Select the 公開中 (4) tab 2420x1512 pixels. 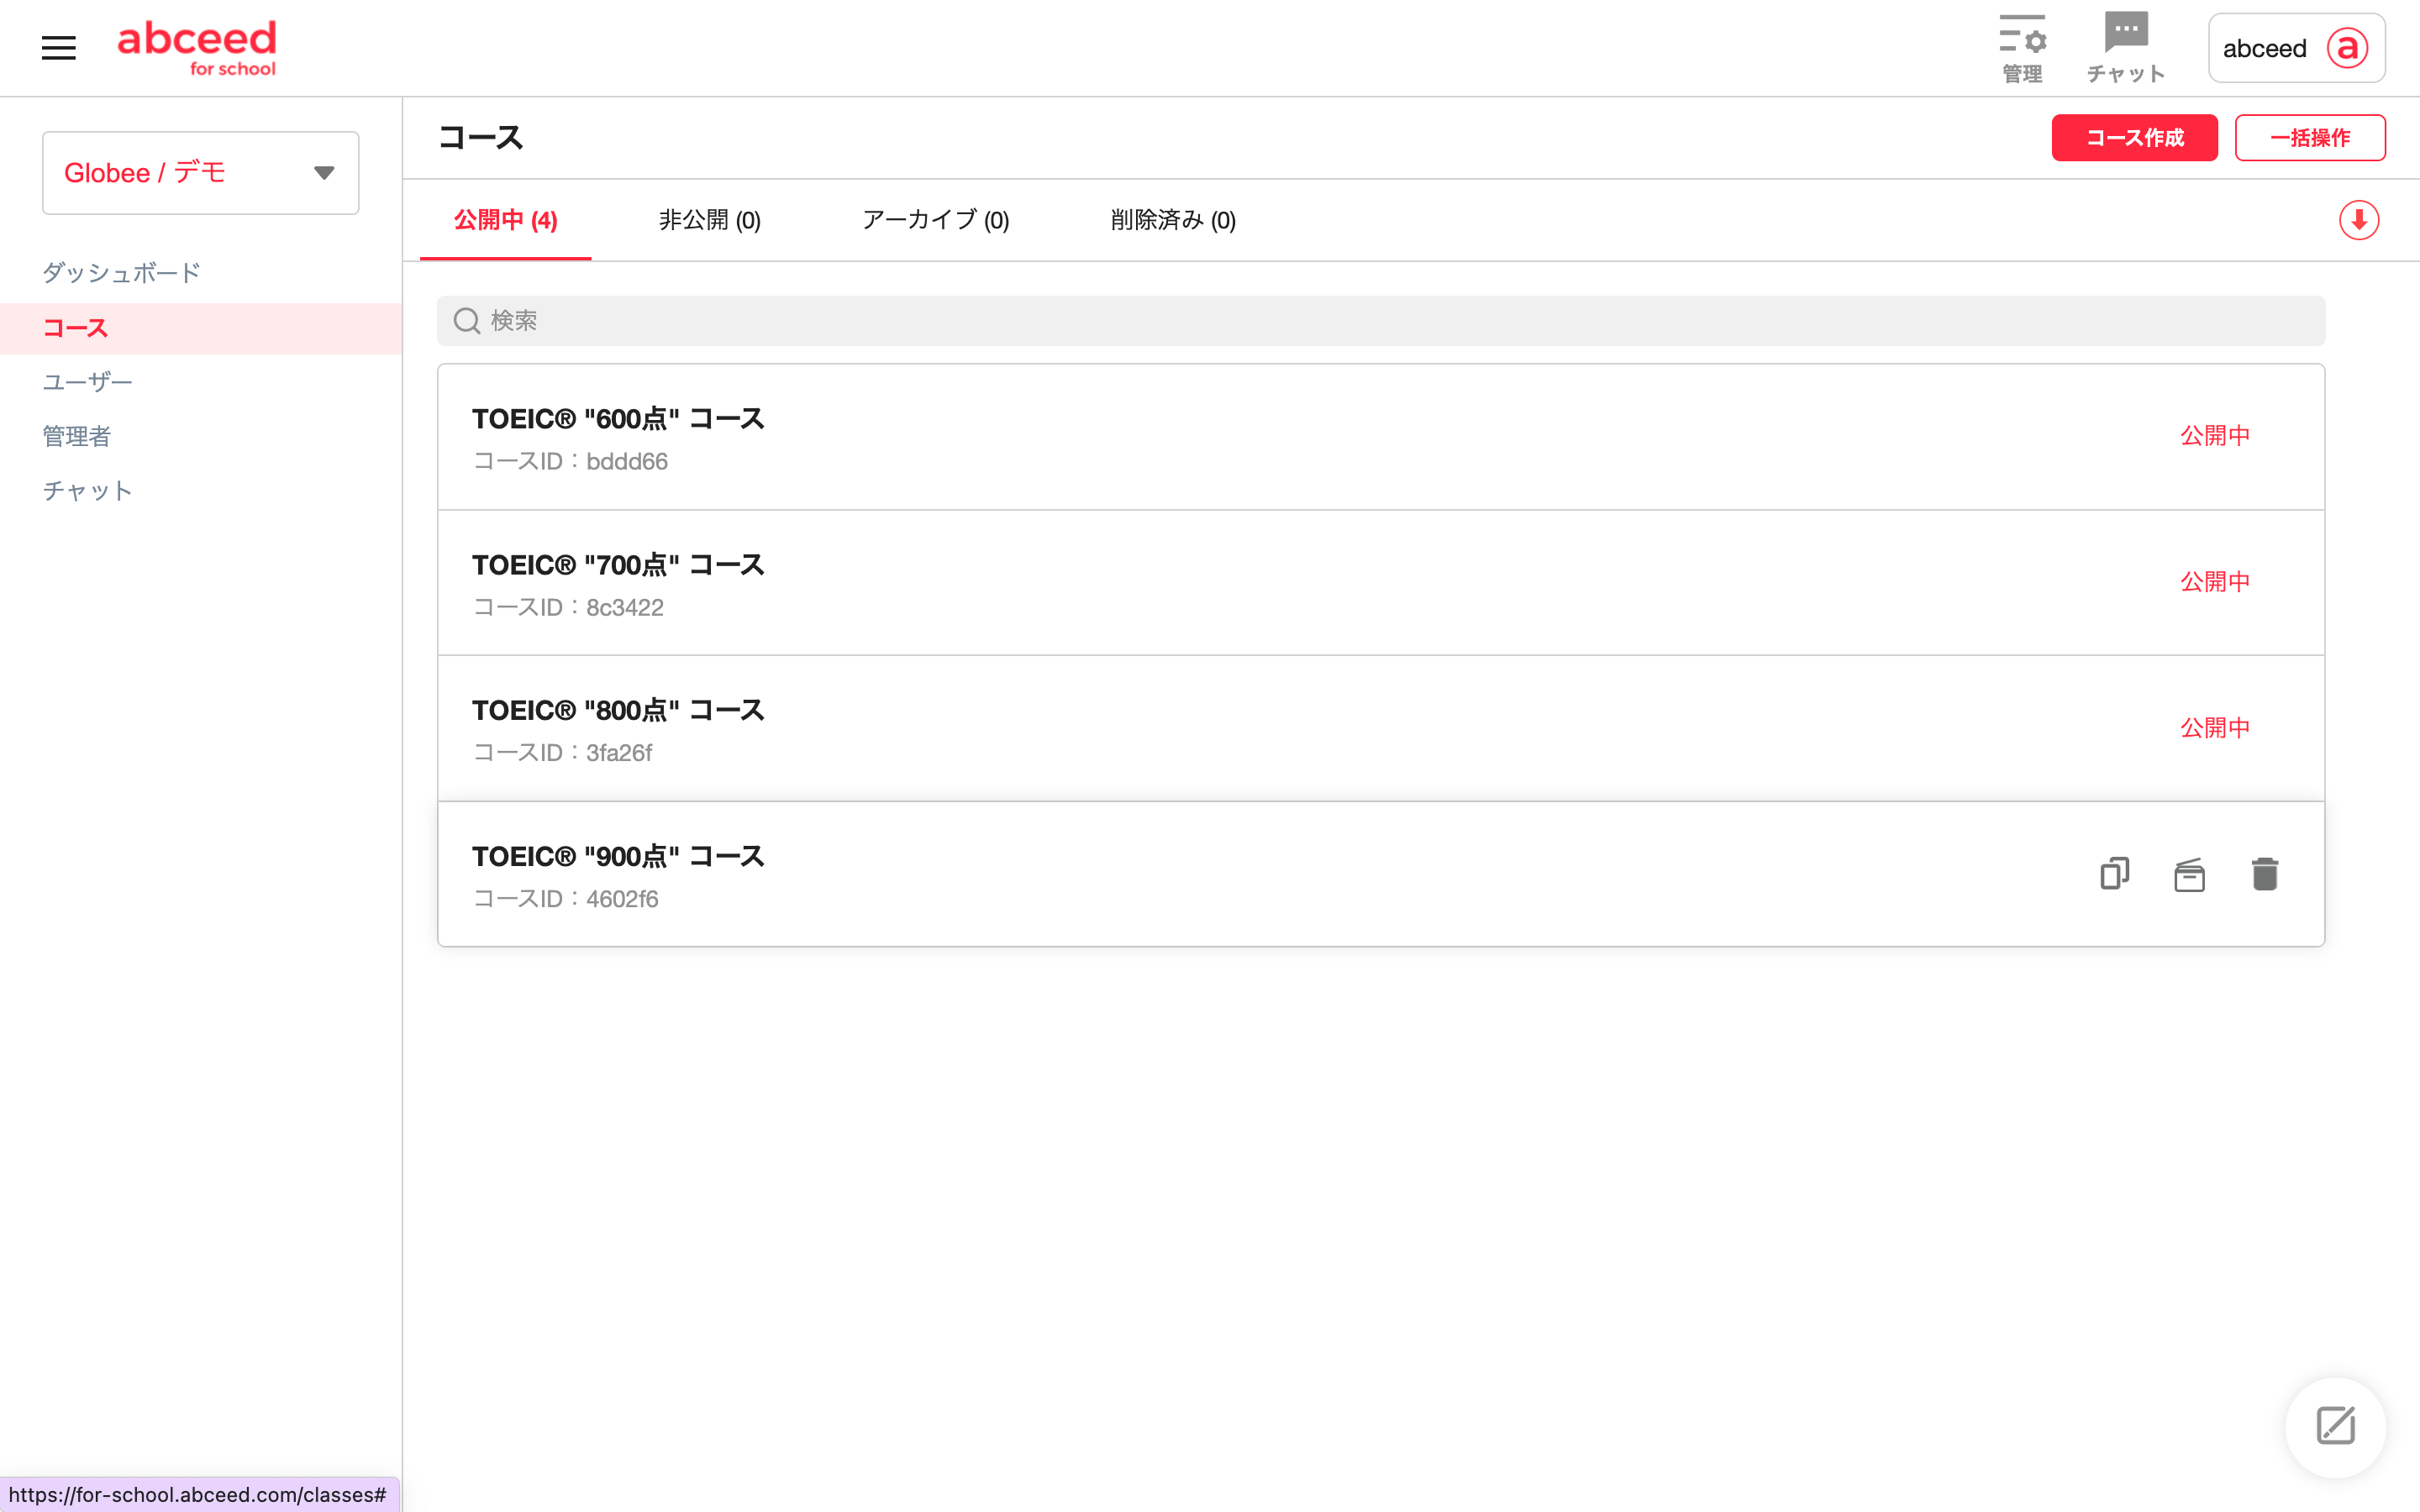pyautogui.click(x=506, y=220)
